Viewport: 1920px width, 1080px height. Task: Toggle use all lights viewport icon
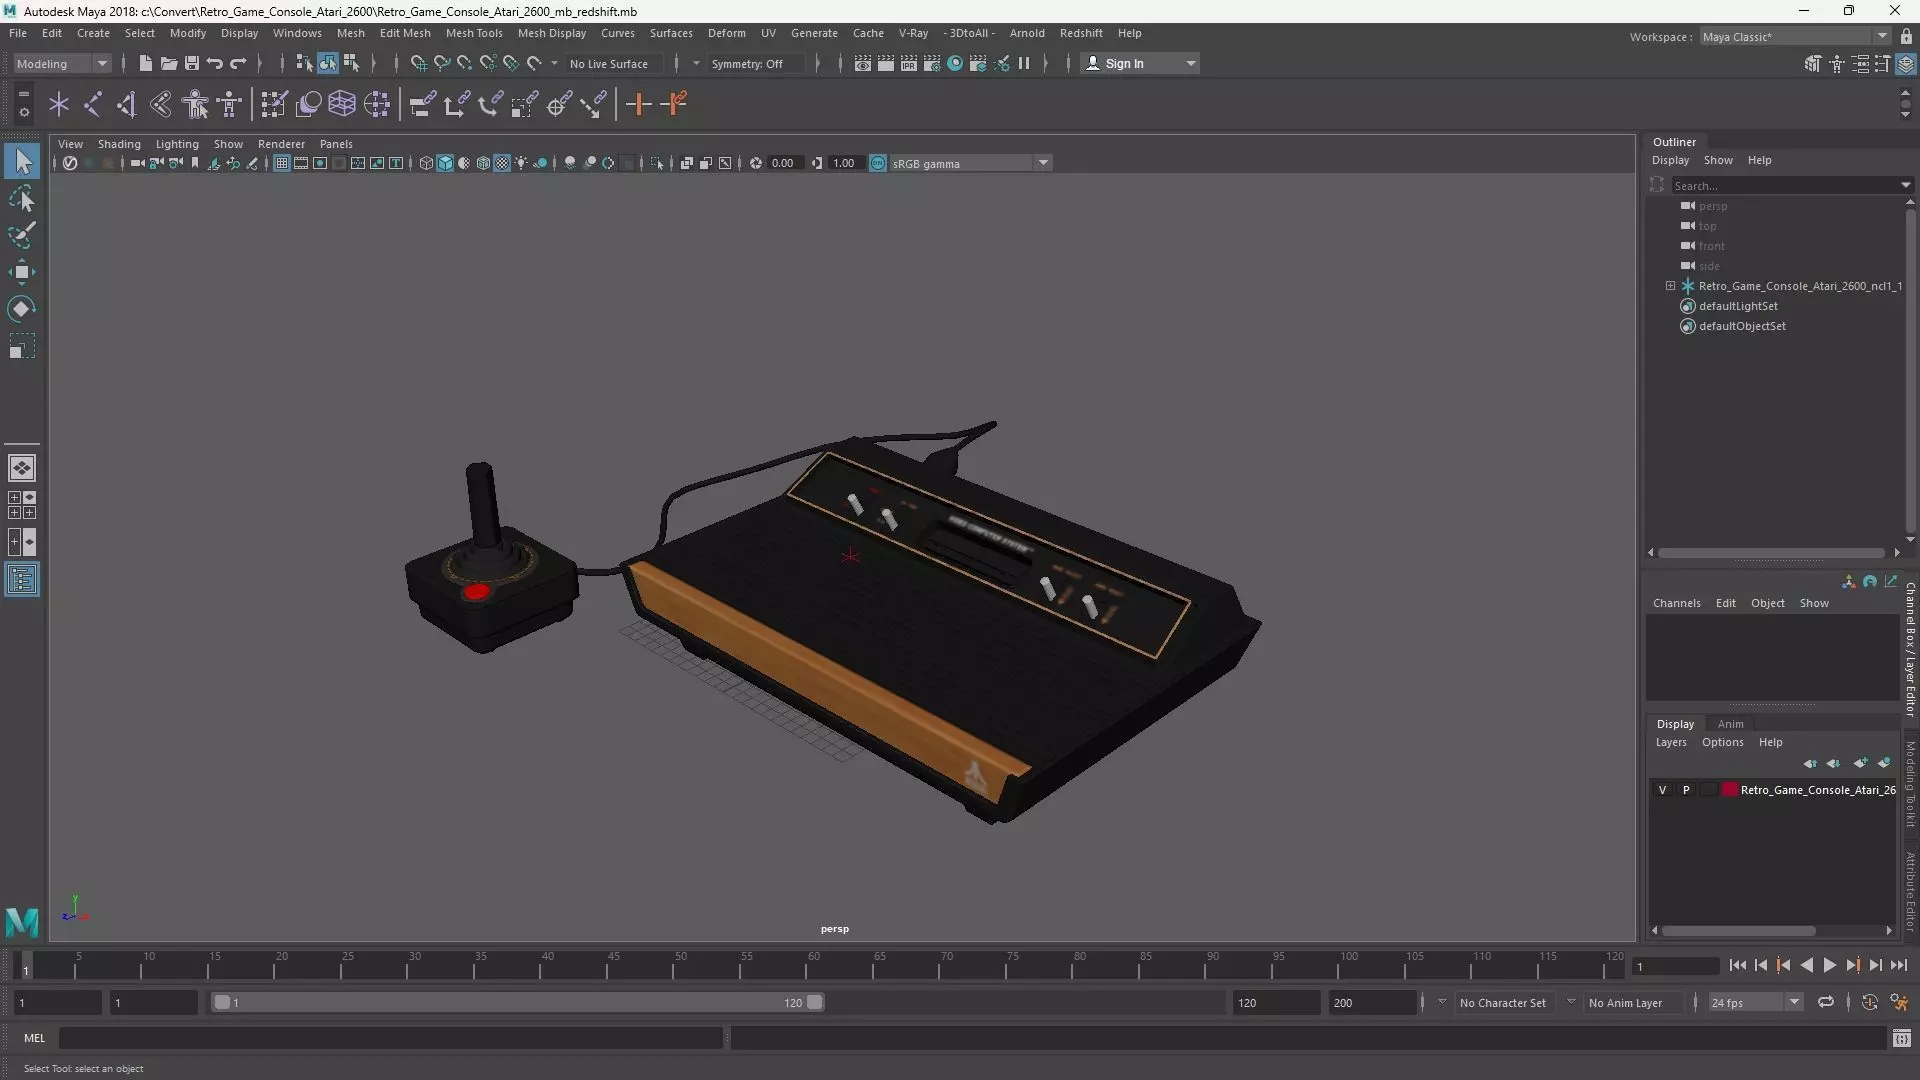coord(521,163)
